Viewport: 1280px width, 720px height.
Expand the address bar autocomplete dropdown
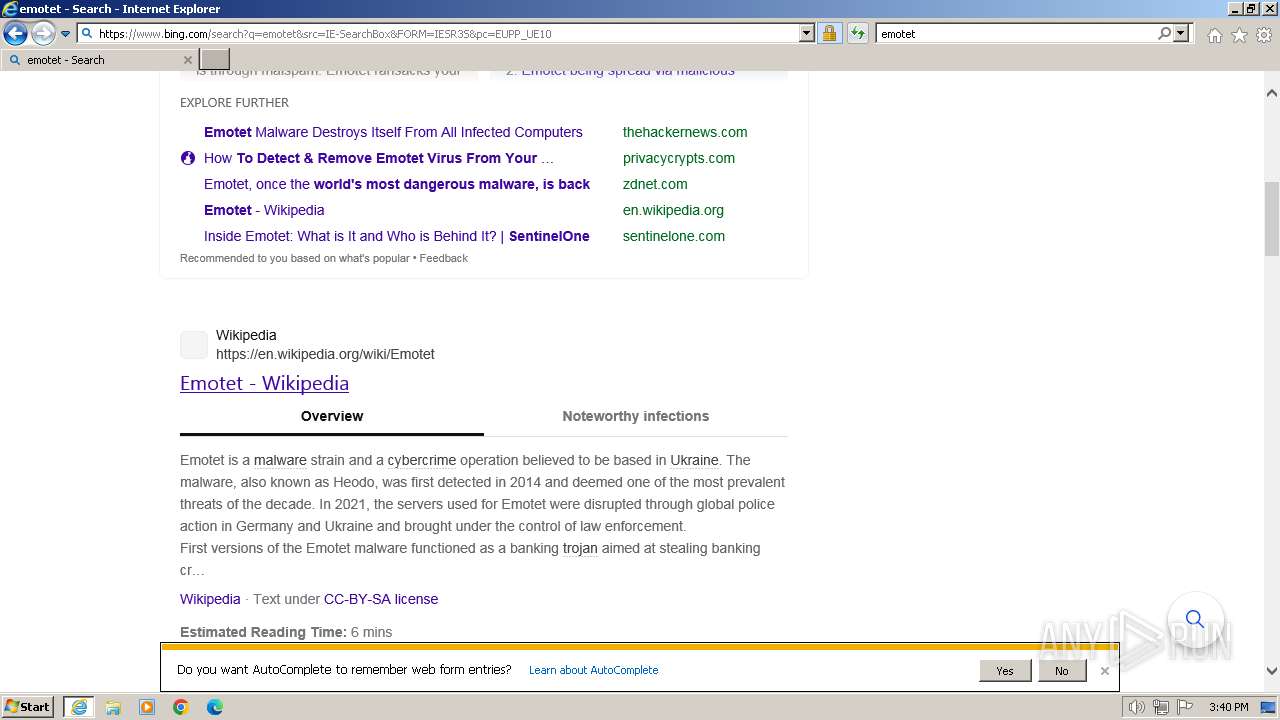(x=807, y=33)
